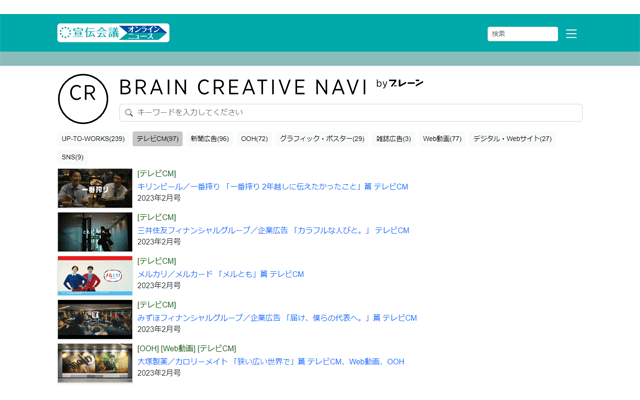Select the SNS(9) tab
Image resolution: width=640 pixels, height=400 pixels.
tap(73, 157)
